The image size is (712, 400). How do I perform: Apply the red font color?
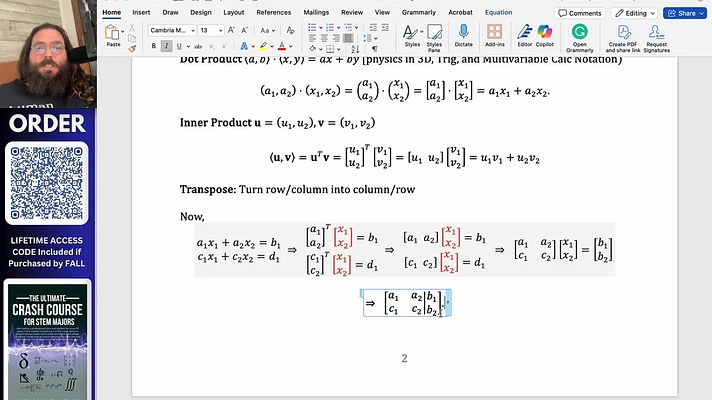(282, 46)
